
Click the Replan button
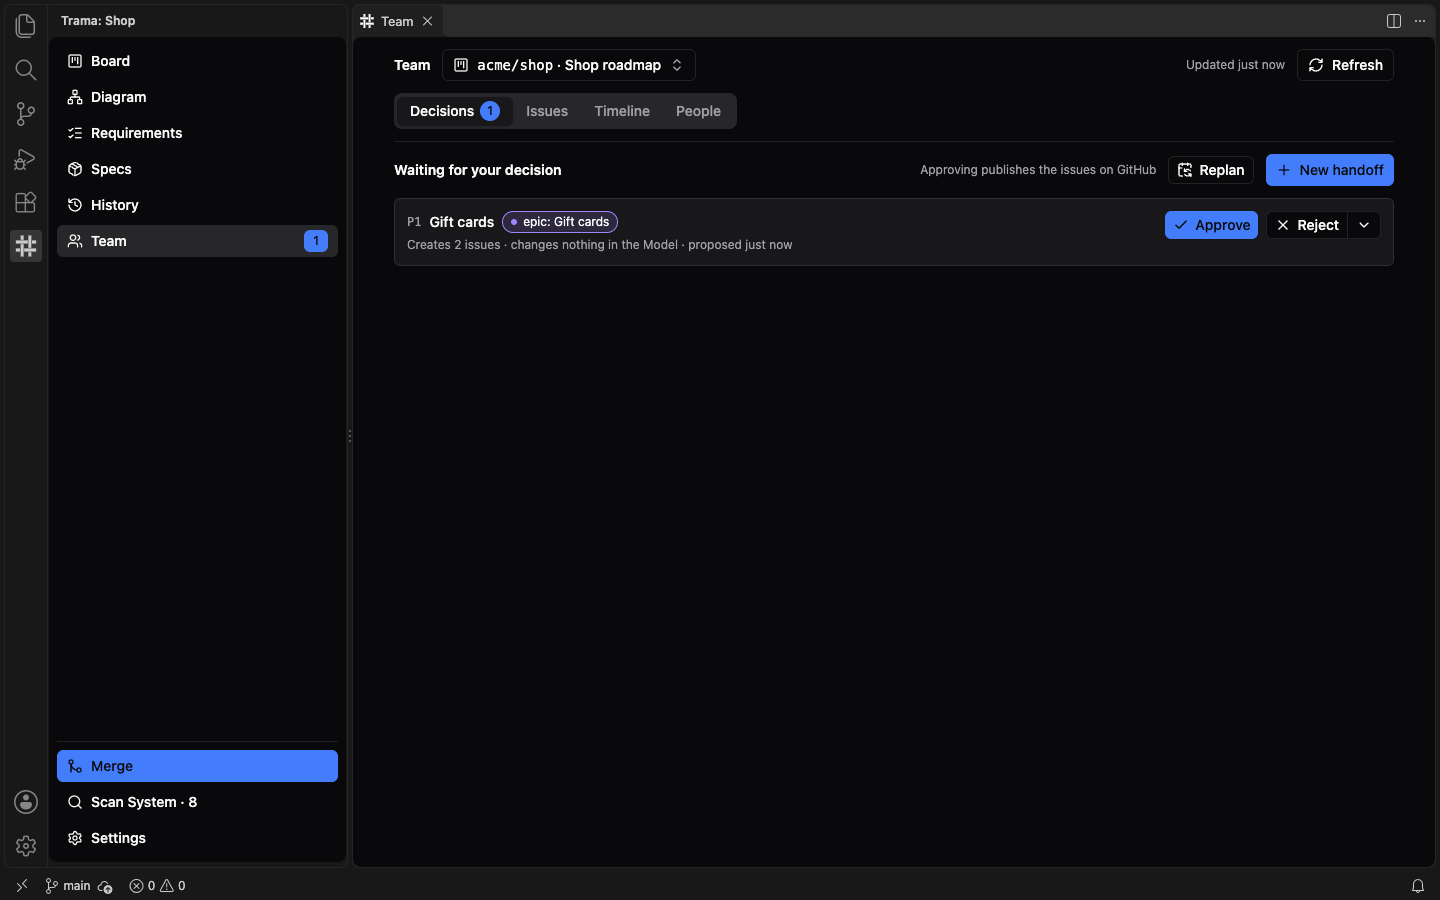[1211, 170]
